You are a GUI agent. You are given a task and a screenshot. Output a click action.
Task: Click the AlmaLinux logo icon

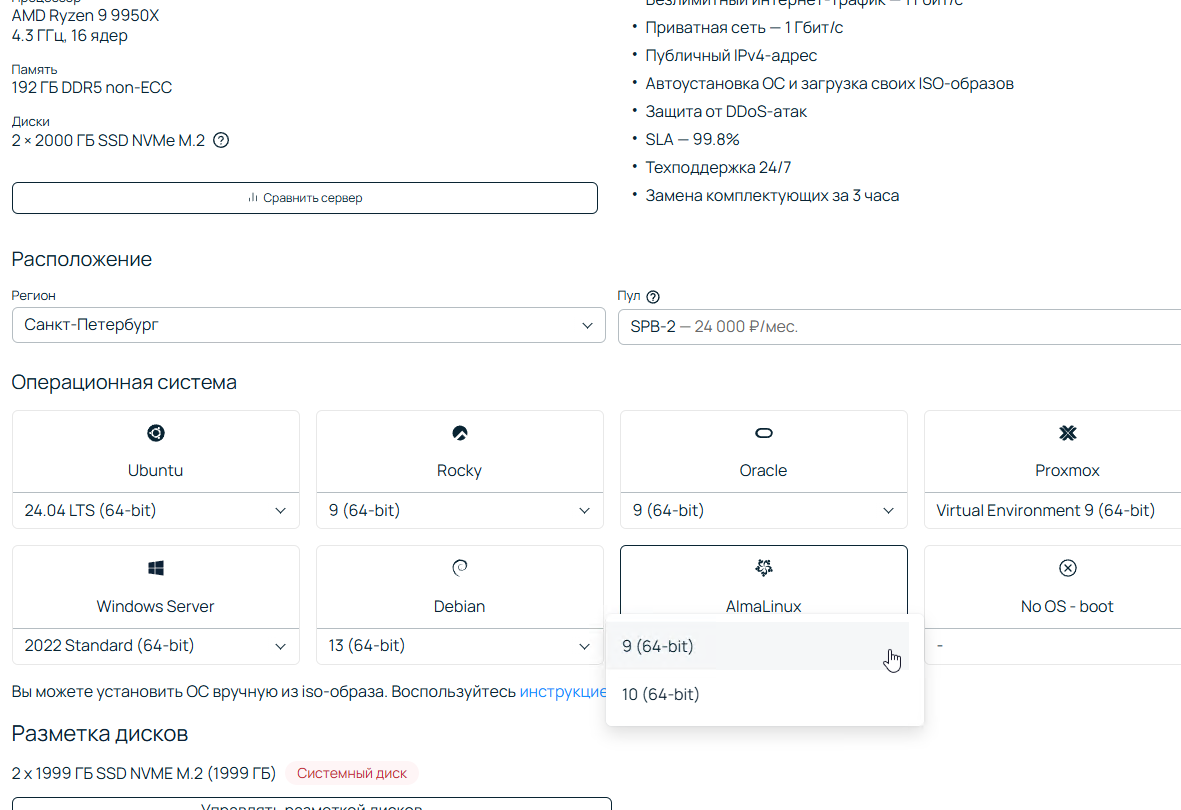(x=763, y=568)
